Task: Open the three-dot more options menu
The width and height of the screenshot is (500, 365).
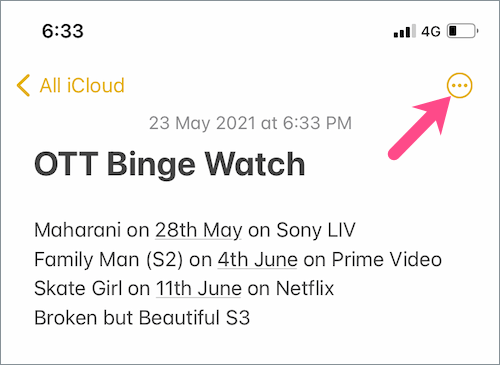Action: 459,86
